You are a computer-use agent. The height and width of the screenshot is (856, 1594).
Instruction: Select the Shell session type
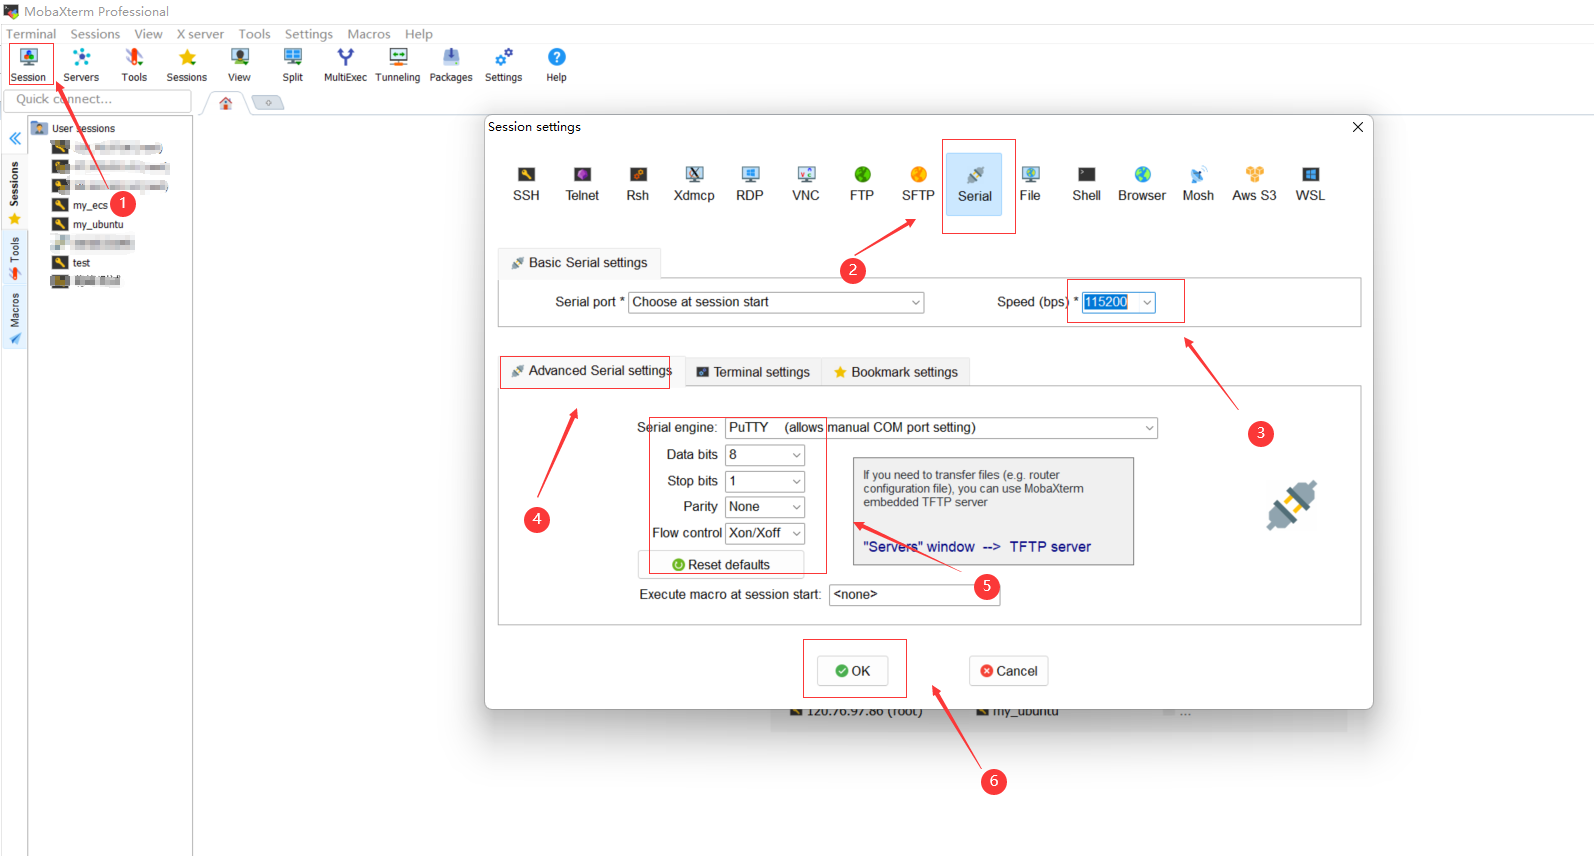coord(1086,184)
